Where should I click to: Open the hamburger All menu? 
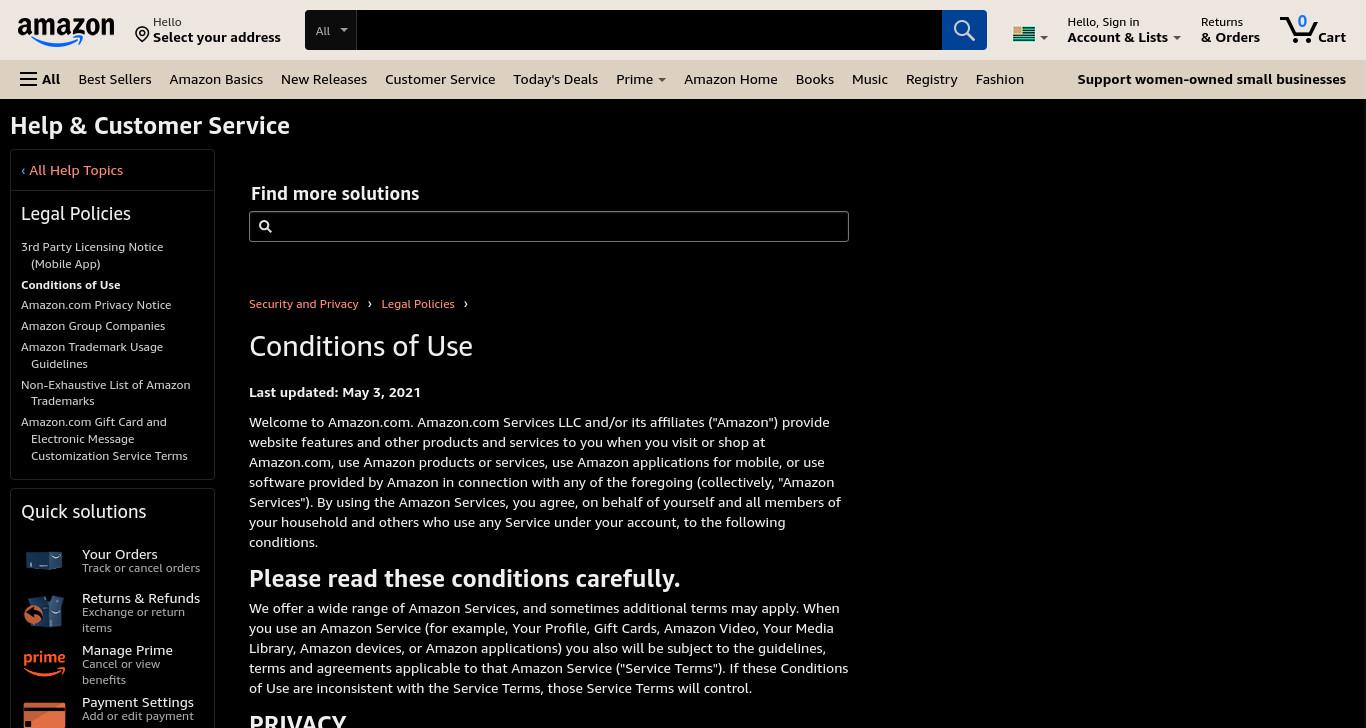[40, 79]
